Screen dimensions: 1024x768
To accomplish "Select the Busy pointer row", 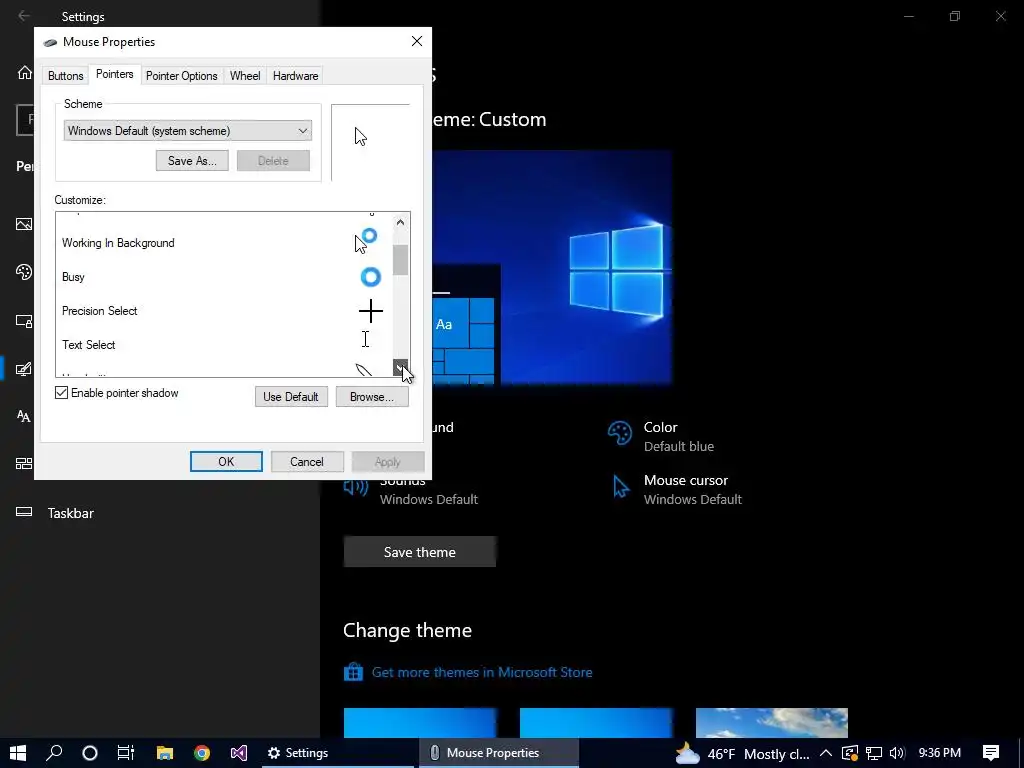I will click(x=223, y=277).
